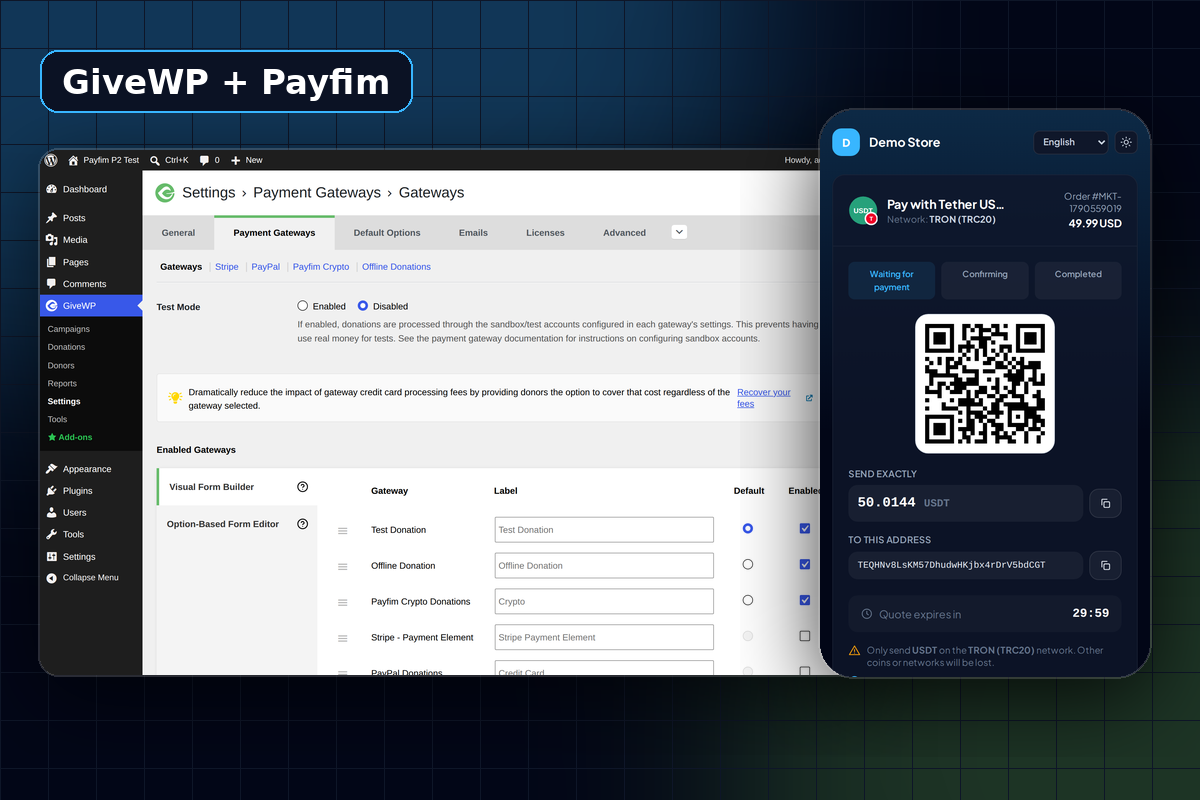This screenshot has height=800, width=1200.
Task: Open the Offline Donations subsection link
Action: [x=396, y=267]
